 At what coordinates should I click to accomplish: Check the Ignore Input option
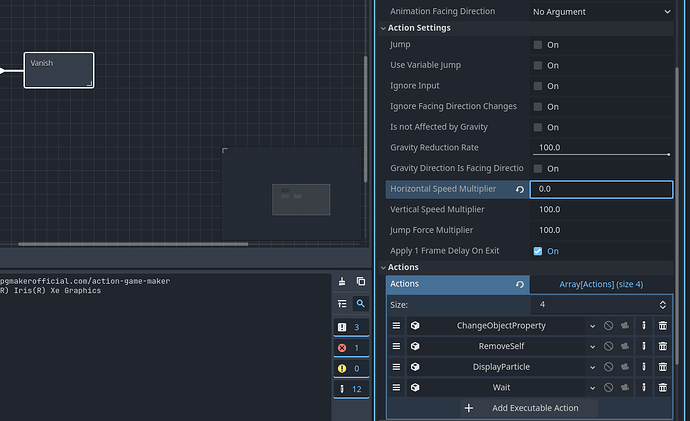[538, 86]
